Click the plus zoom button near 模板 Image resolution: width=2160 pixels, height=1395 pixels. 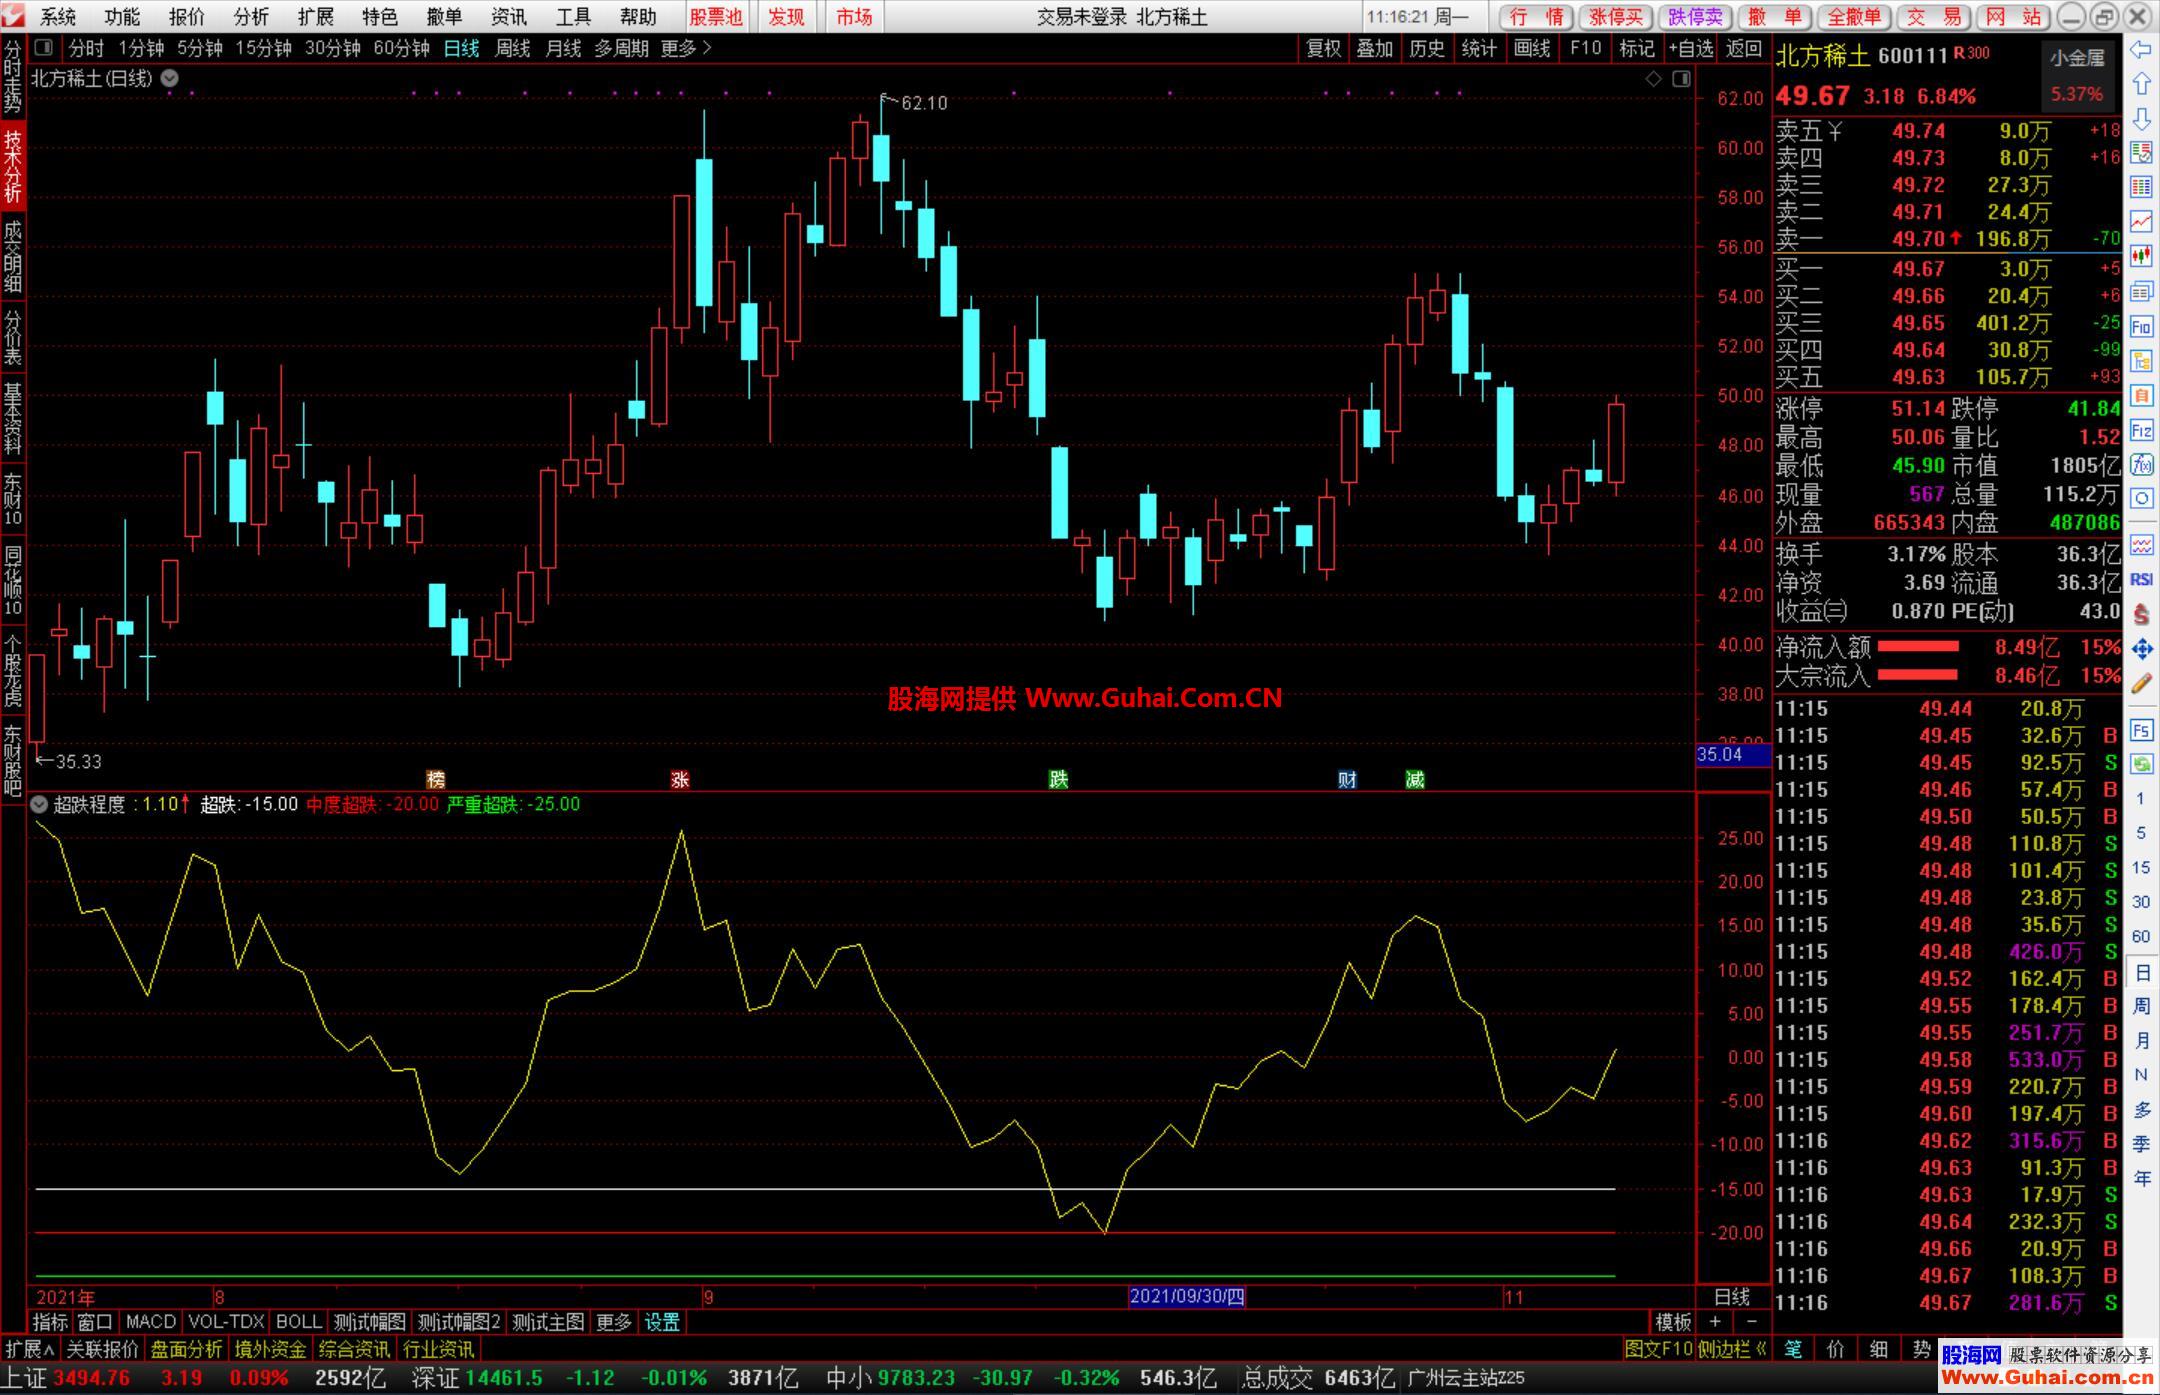tap(1715, 1322)
